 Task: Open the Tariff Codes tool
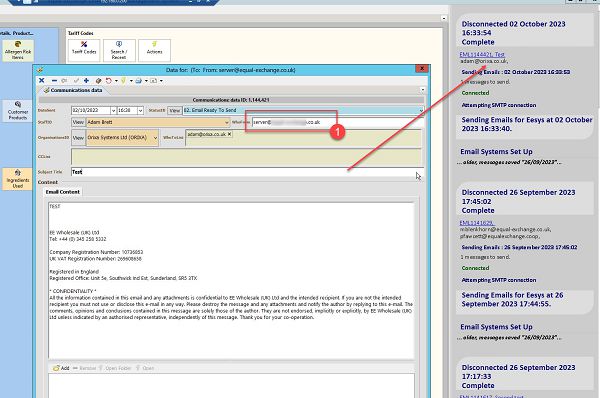pos(84,50)
